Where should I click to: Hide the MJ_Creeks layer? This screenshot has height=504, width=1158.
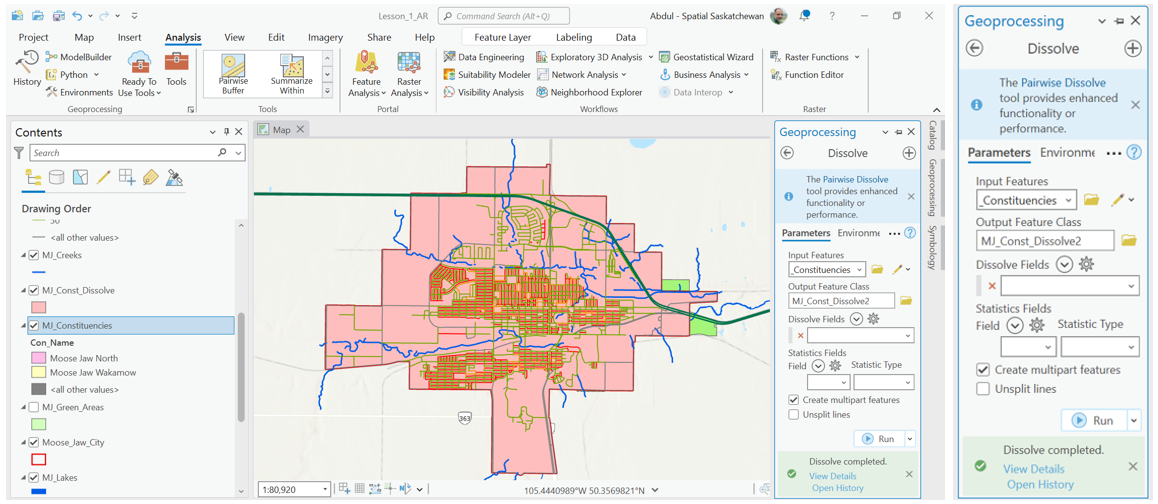tap(34, 255)
